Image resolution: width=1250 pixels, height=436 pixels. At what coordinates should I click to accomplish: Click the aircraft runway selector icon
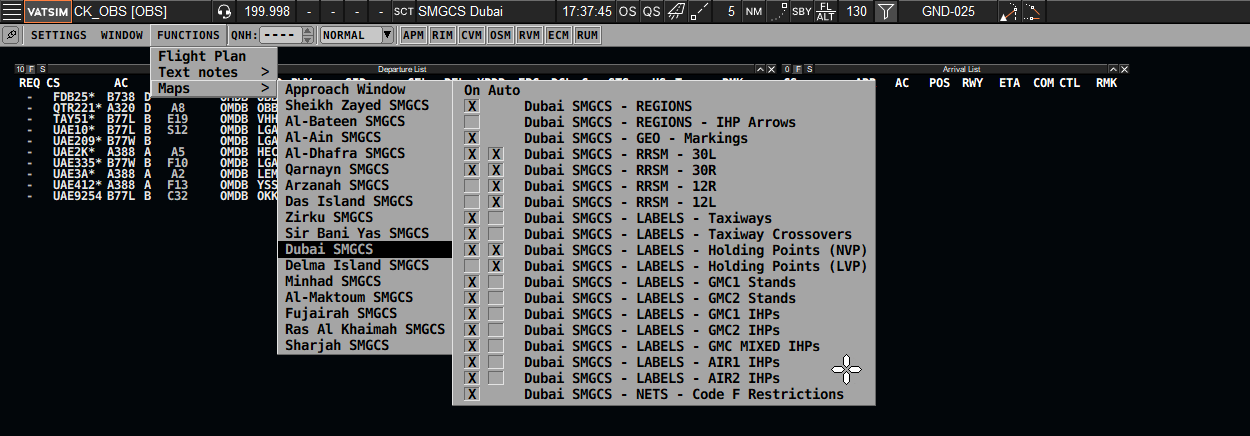676,11
